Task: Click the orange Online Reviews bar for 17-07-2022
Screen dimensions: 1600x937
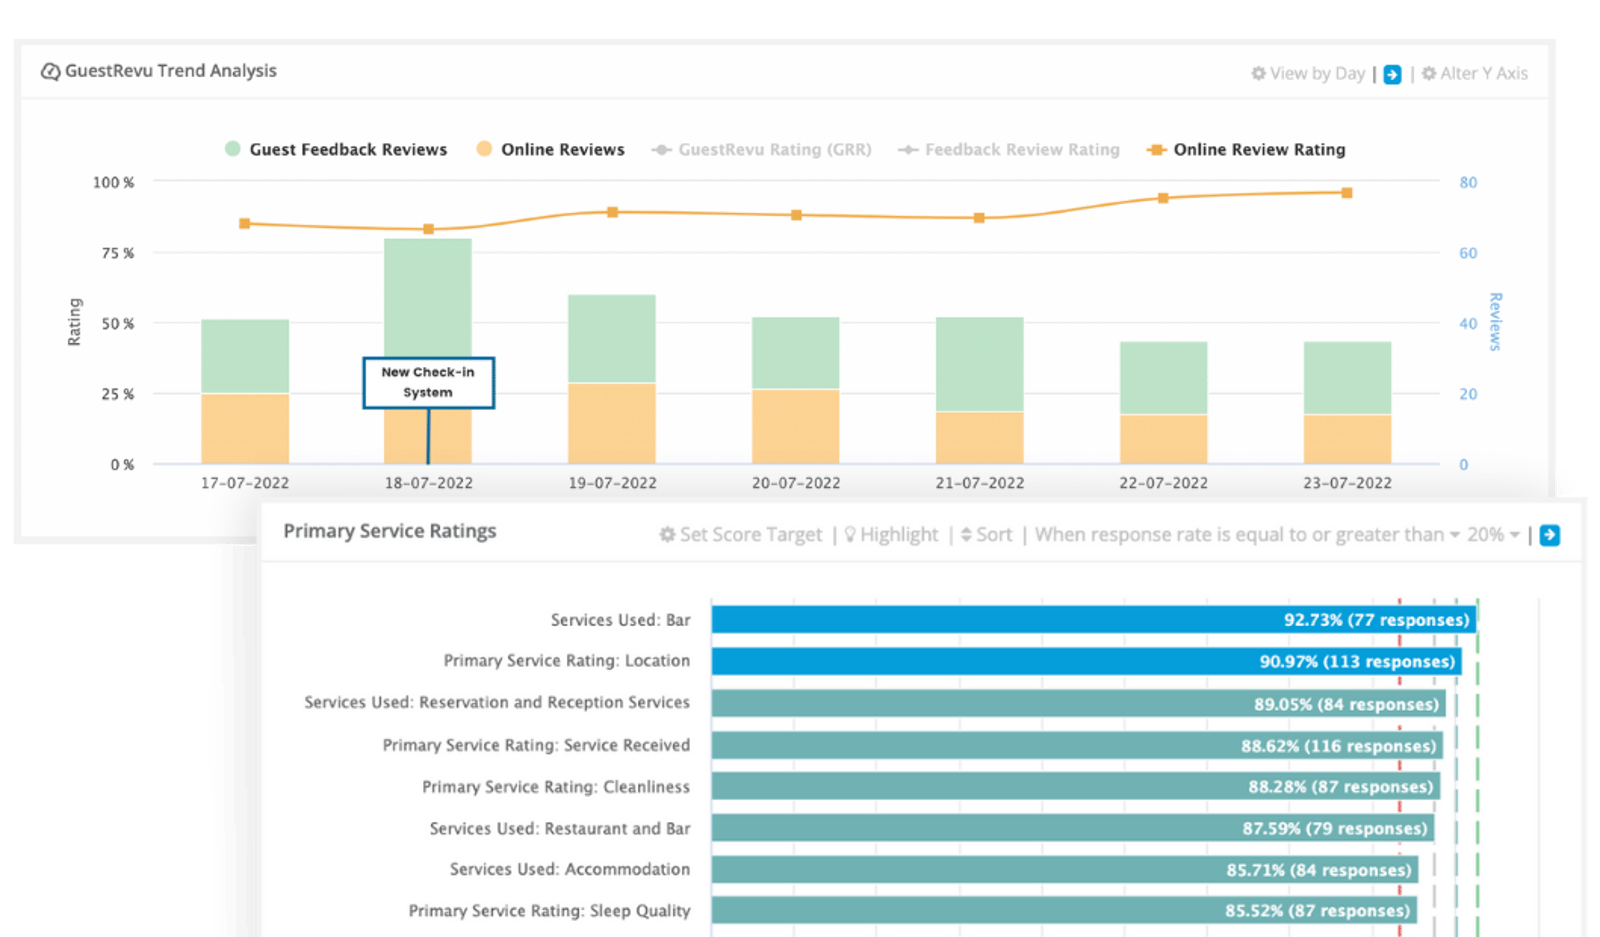Action: (x=245, y=428)
